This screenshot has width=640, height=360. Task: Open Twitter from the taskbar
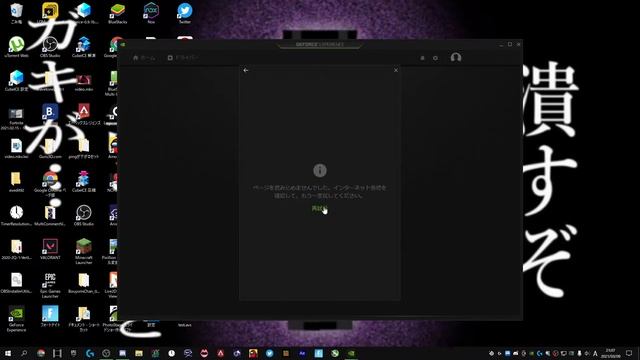point(269,353)
